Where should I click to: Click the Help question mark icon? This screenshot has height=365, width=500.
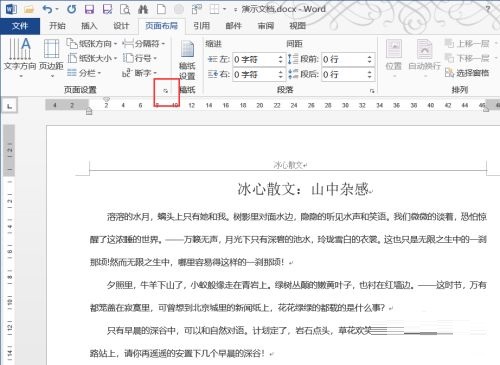pos(488,9)
